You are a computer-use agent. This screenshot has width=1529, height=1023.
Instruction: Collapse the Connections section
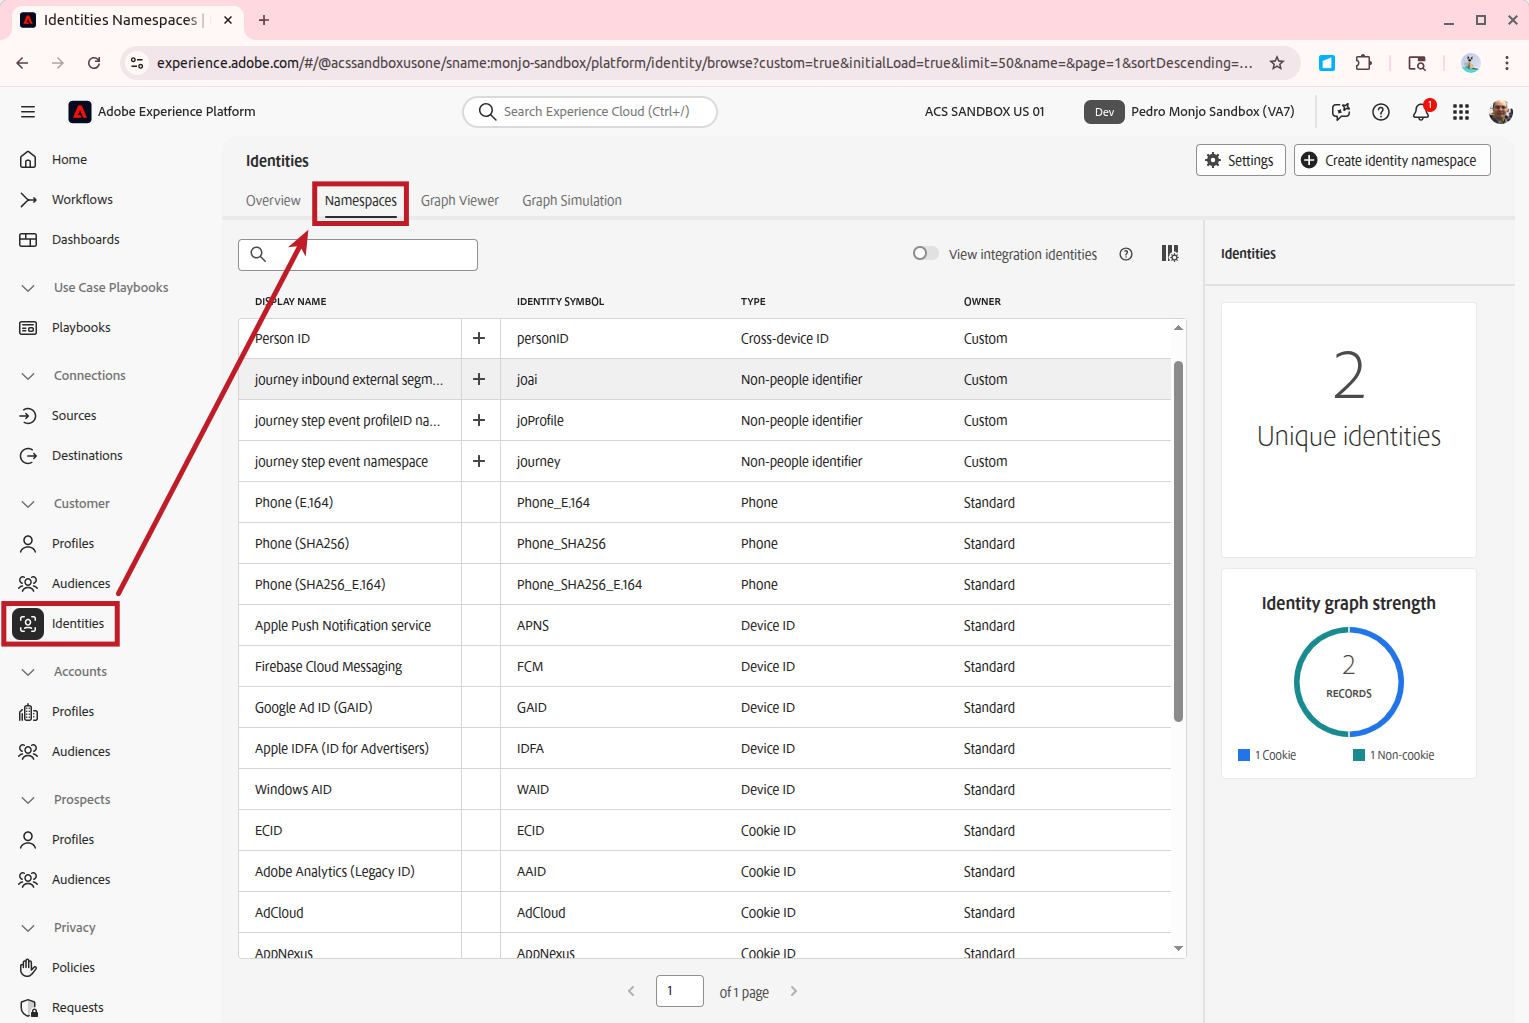[x=28, y=376]
